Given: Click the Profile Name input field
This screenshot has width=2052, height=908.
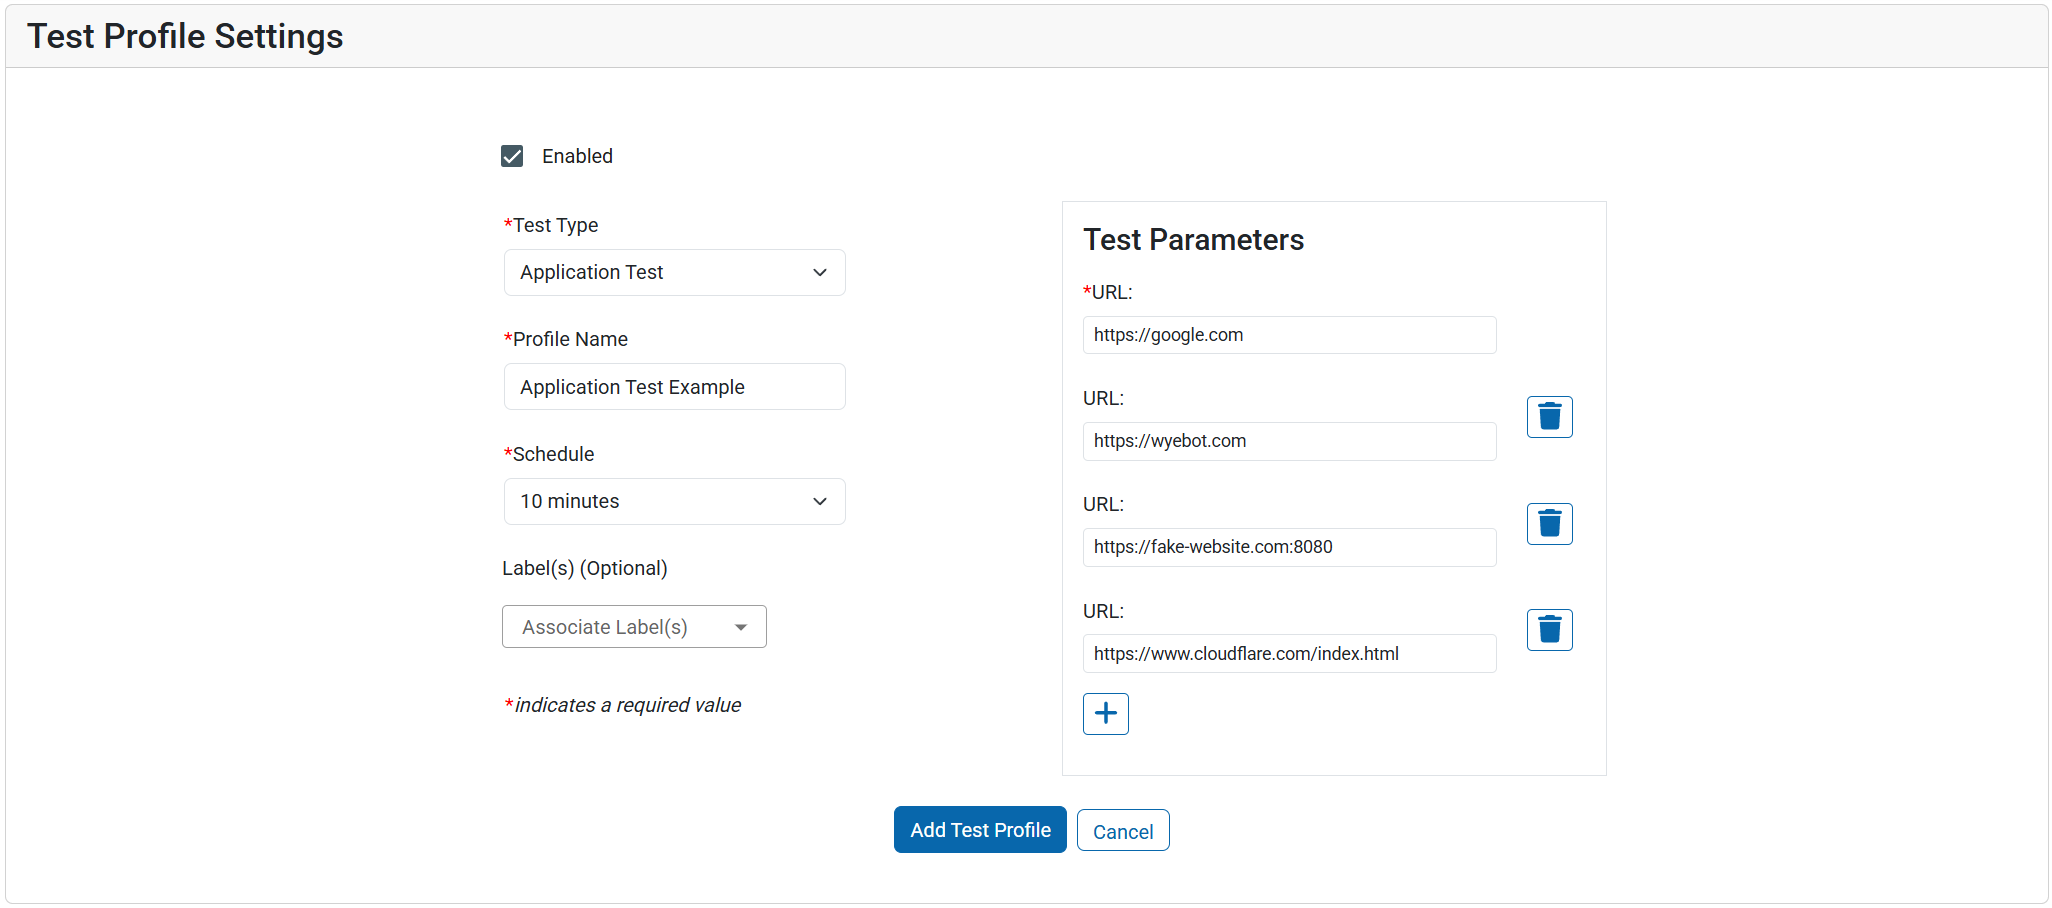Looking at the screenshot, I should [x=674, y=387].
